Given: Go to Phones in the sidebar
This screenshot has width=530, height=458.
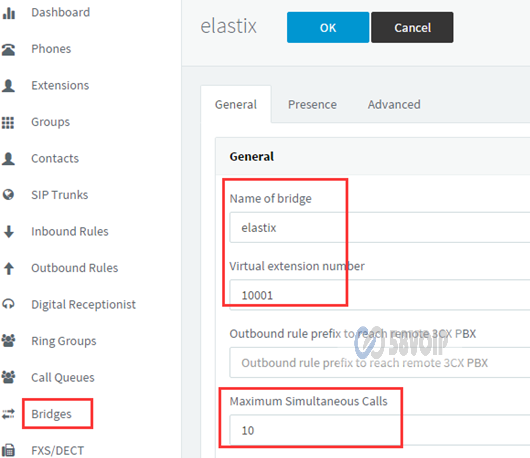Looking at the screenshot, I should coord(51,49).
